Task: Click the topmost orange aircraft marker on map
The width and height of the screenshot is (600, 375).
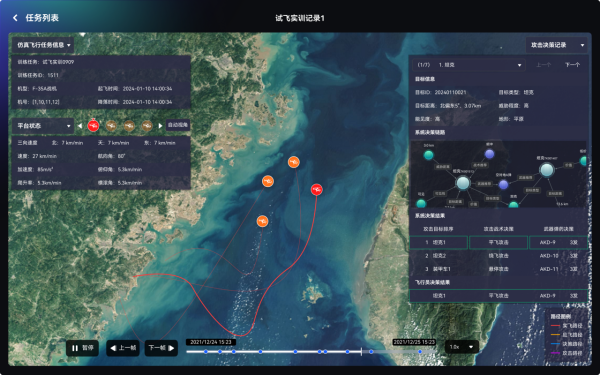Action: coord(293,162)
